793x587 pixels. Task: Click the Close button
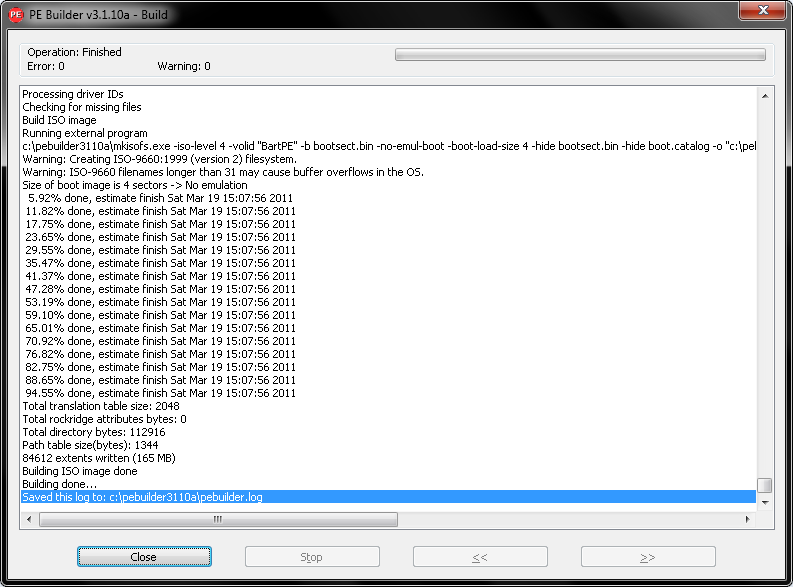pyautogui.click(x=144, y=557)
